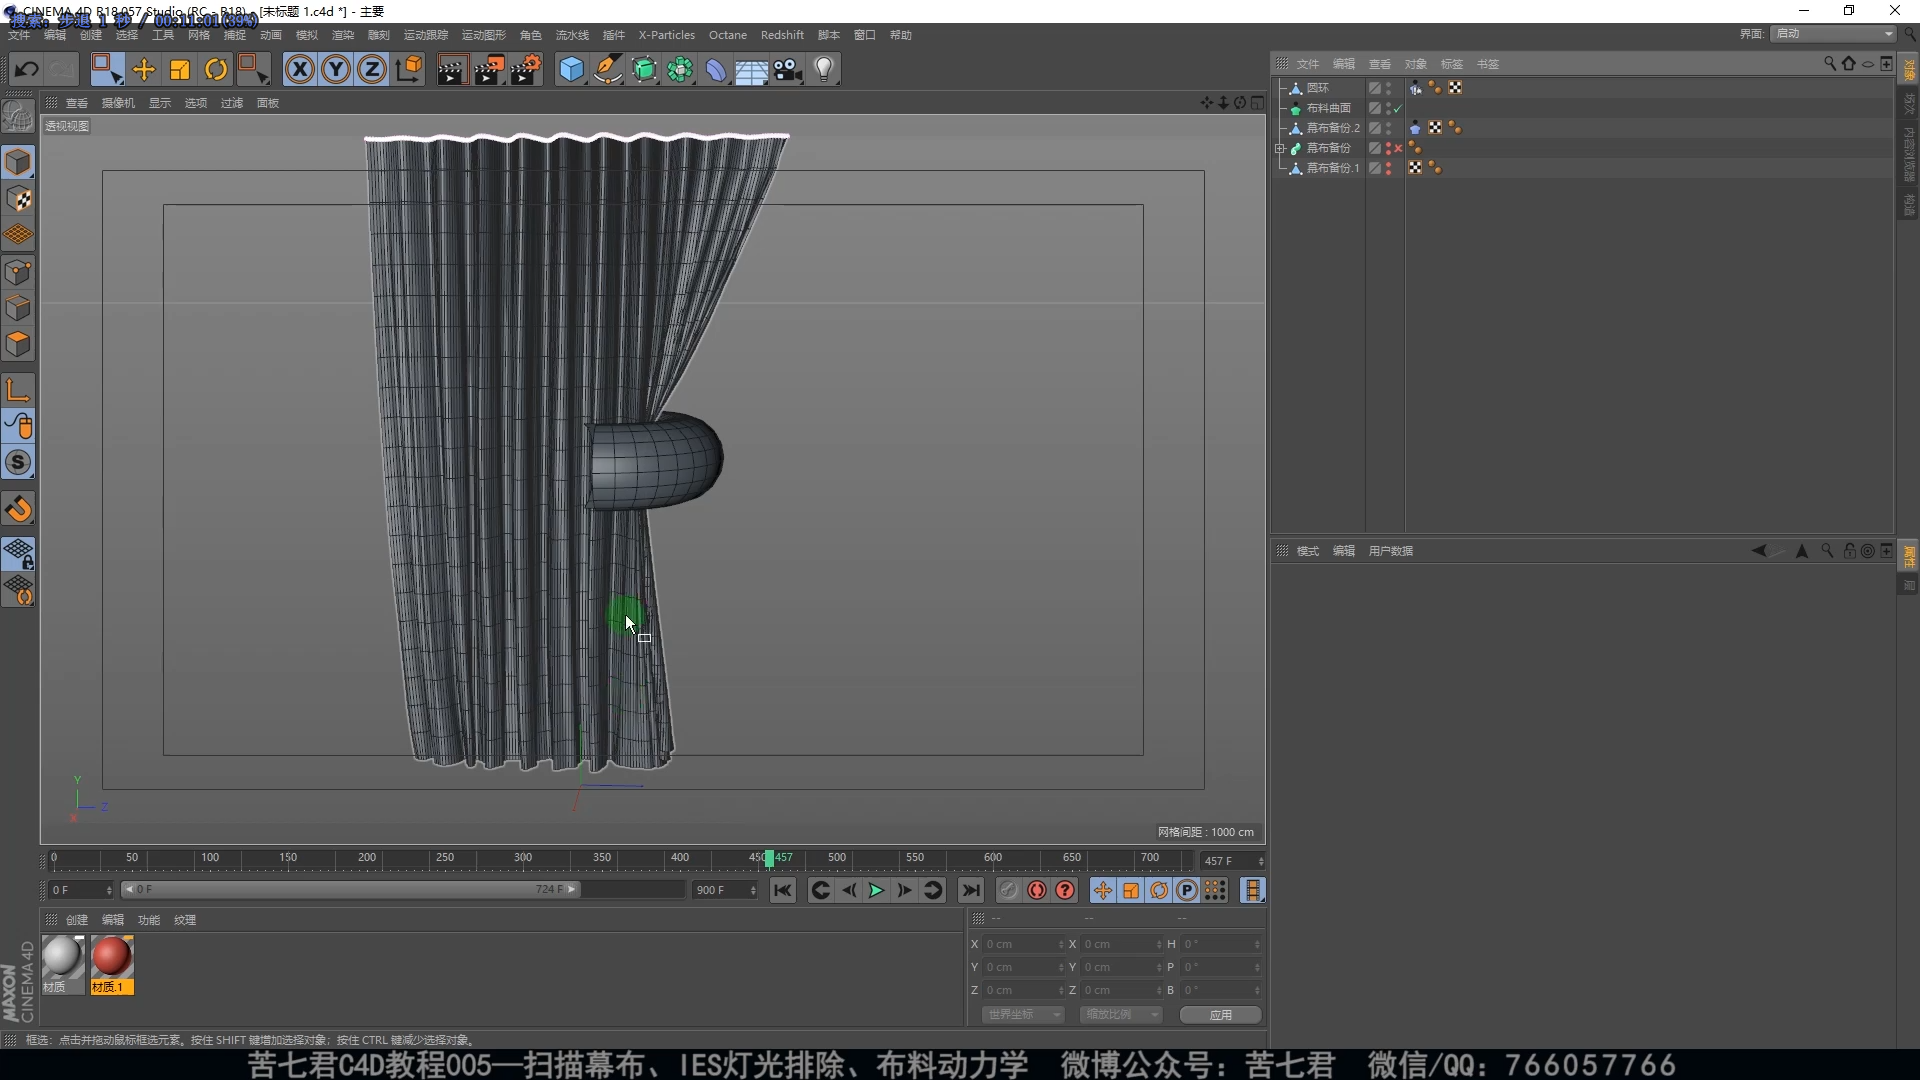Select the red 材质.1 material swatch
The width and height of the screenshot is (1920, 1080).
(111, 958)
